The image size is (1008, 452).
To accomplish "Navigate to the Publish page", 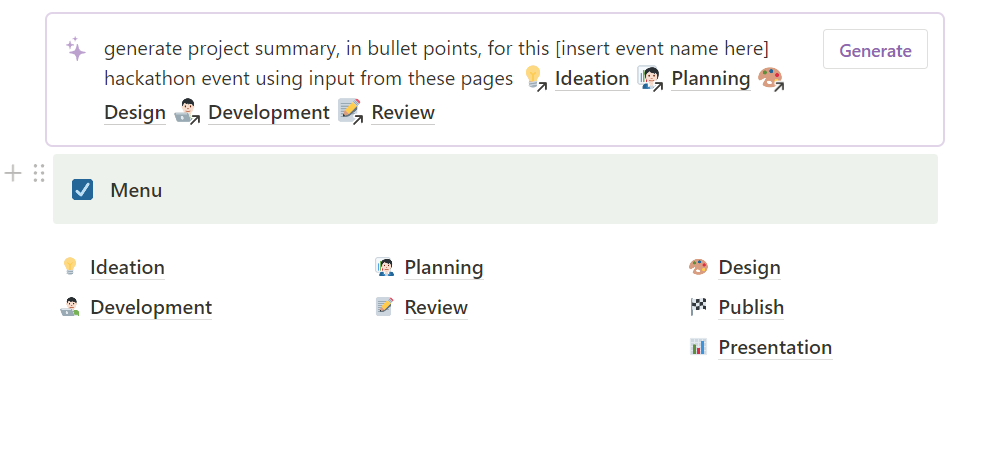I will point(751,307).
